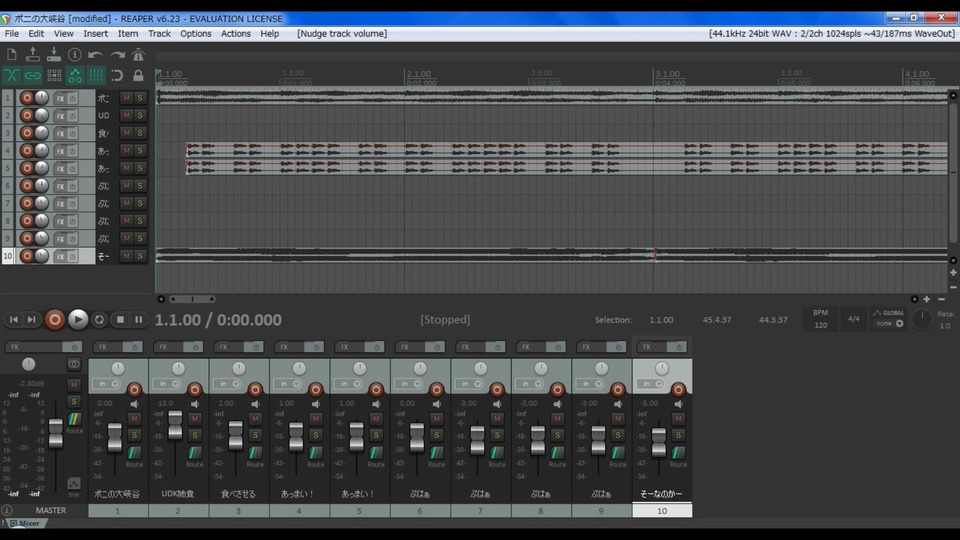Click the transport record button
The width and height of the screenshot is (960, 540).
tap(54, 319)
